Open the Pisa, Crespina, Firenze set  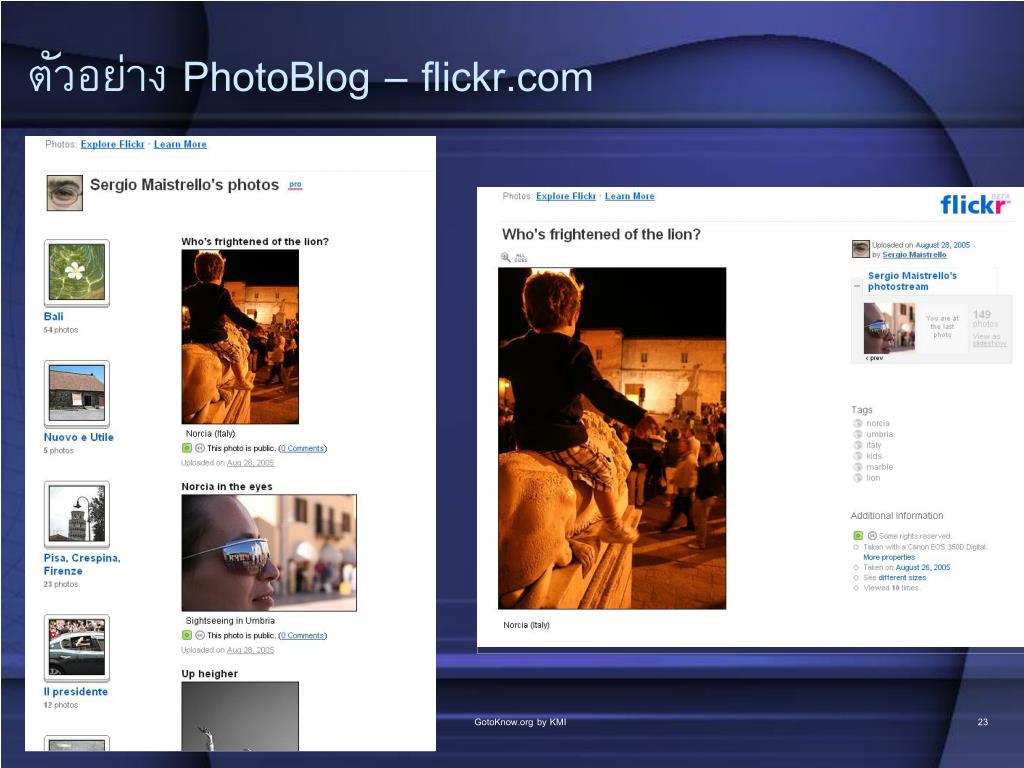(82, 564)
